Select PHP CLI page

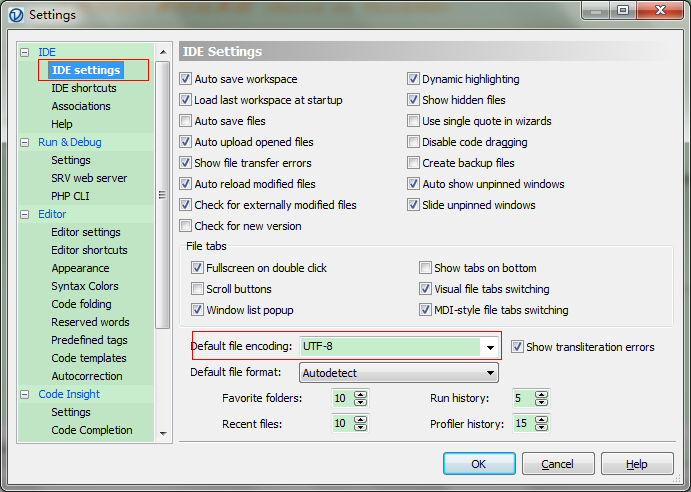pos(70,196)
